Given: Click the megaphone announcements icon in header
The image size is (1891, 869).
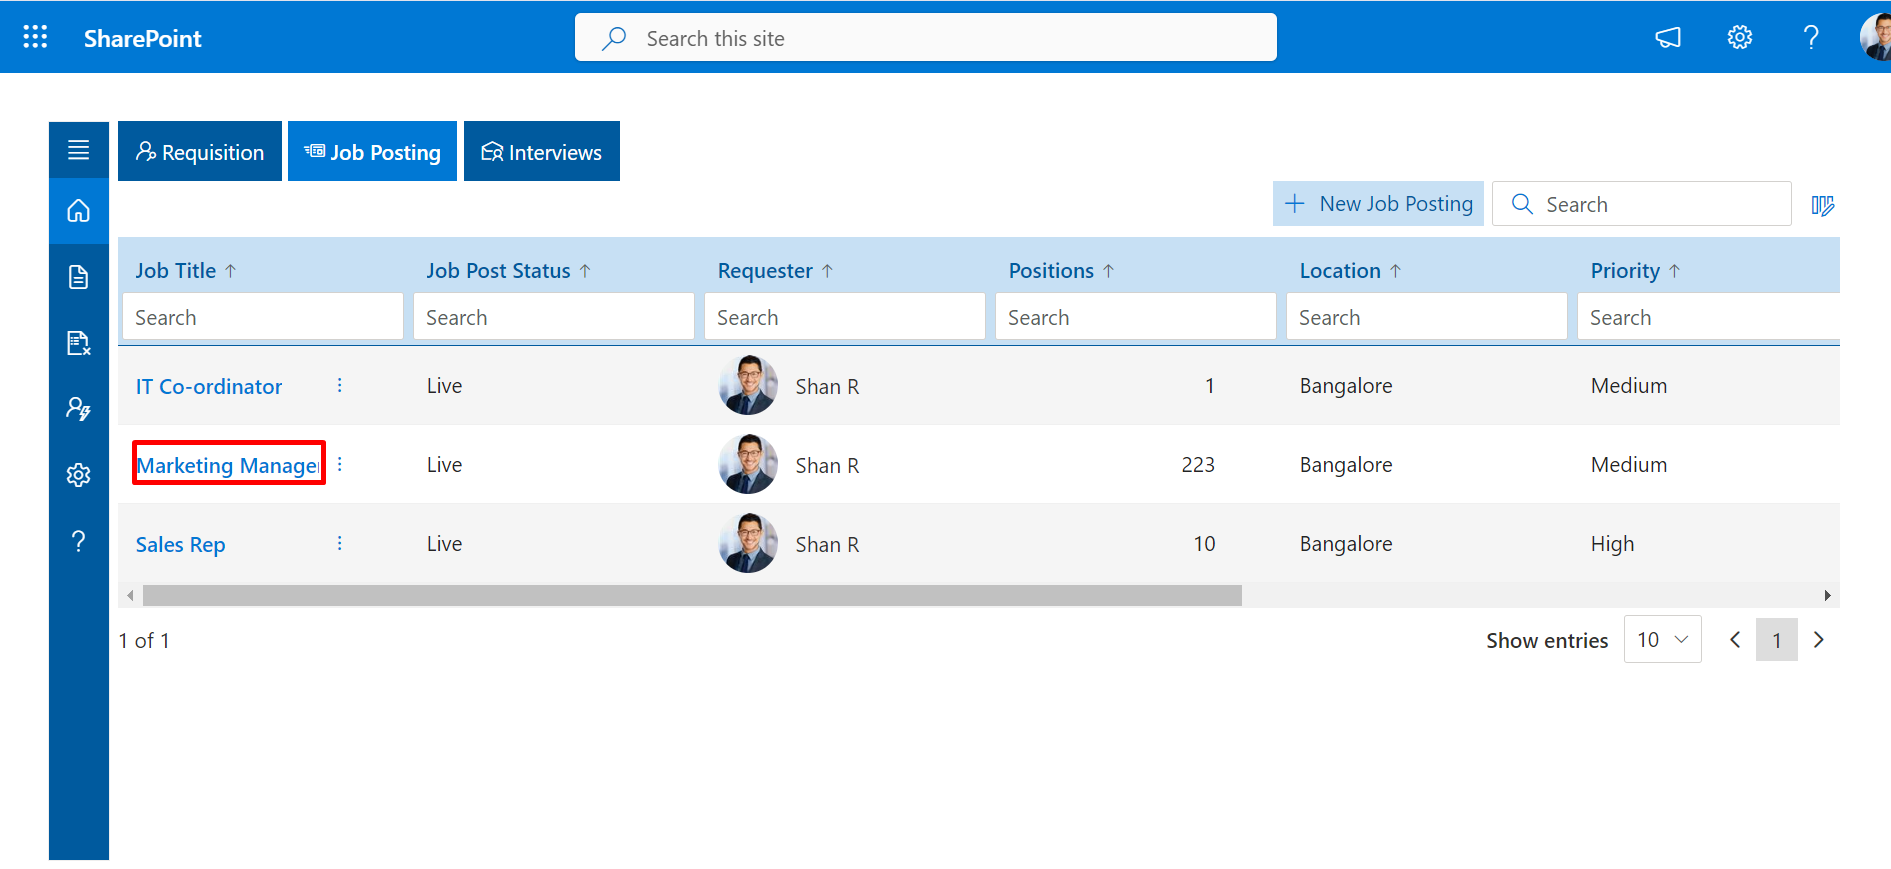Looking at the screenshot, I should click(1668, 38).
